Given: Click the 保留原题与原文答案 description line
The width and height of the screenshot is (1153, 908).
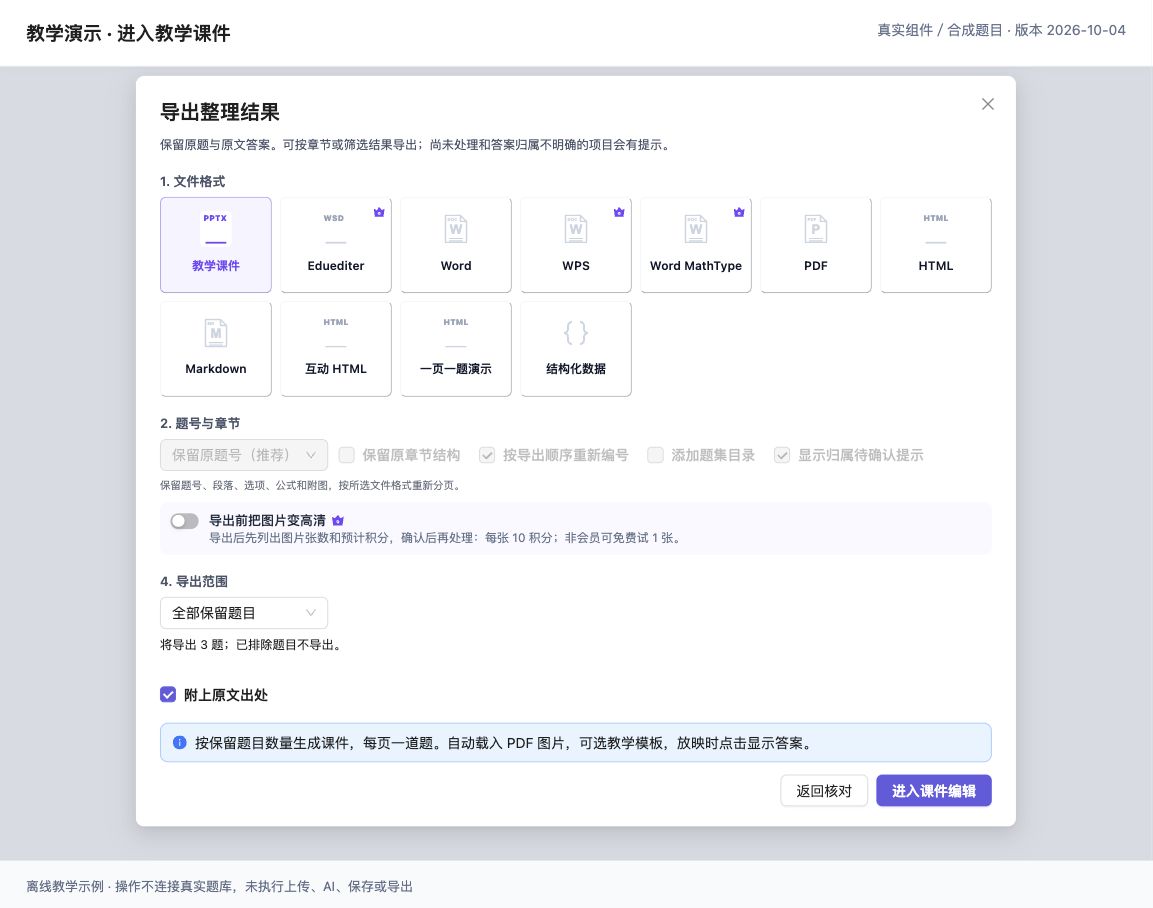Looking at the screenshot, I should 416,145.
